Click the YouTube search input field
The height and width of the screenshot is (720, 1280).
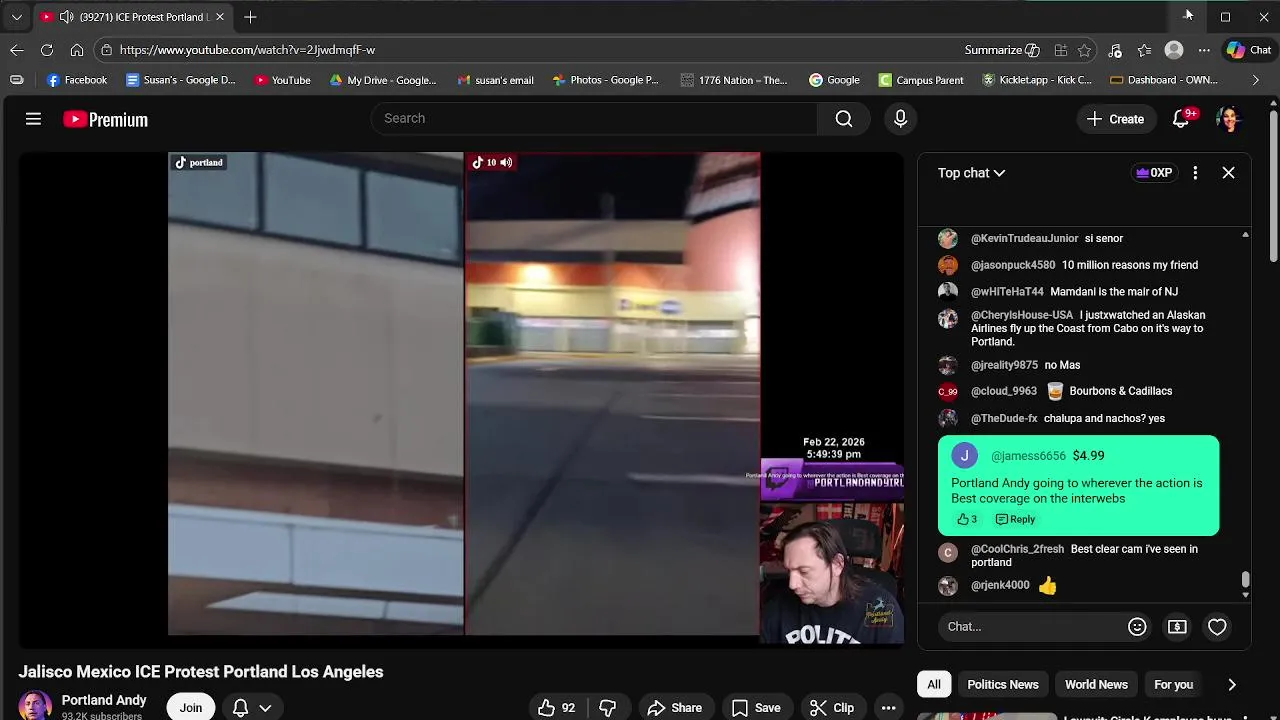pyautogui.click(x=594, y=118)
